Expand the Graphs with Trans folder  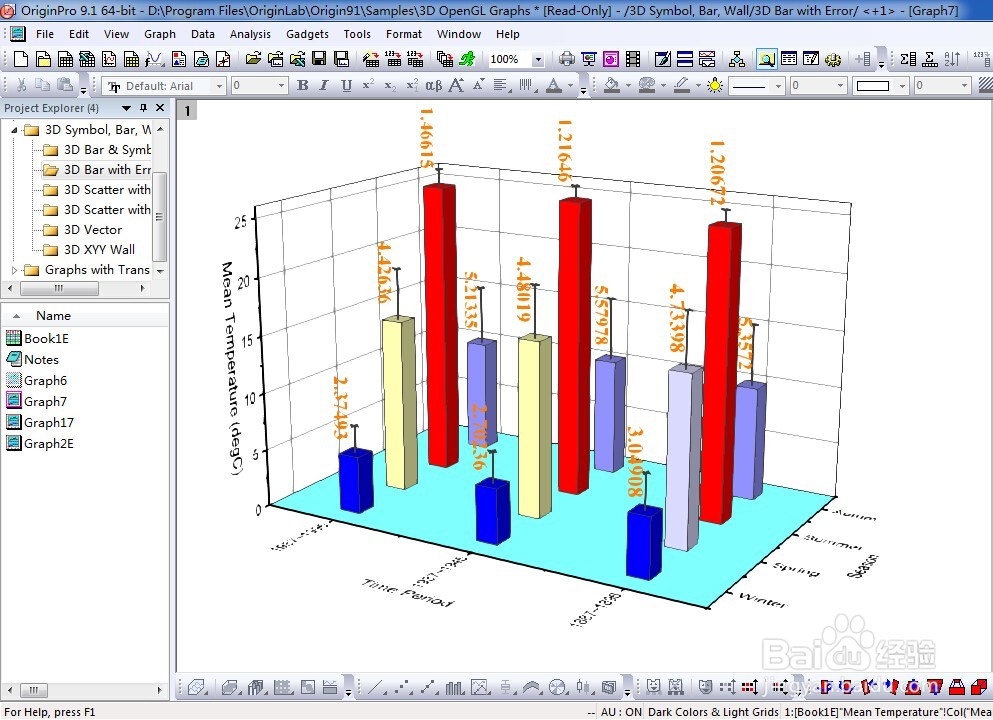(x=15, y=270)
